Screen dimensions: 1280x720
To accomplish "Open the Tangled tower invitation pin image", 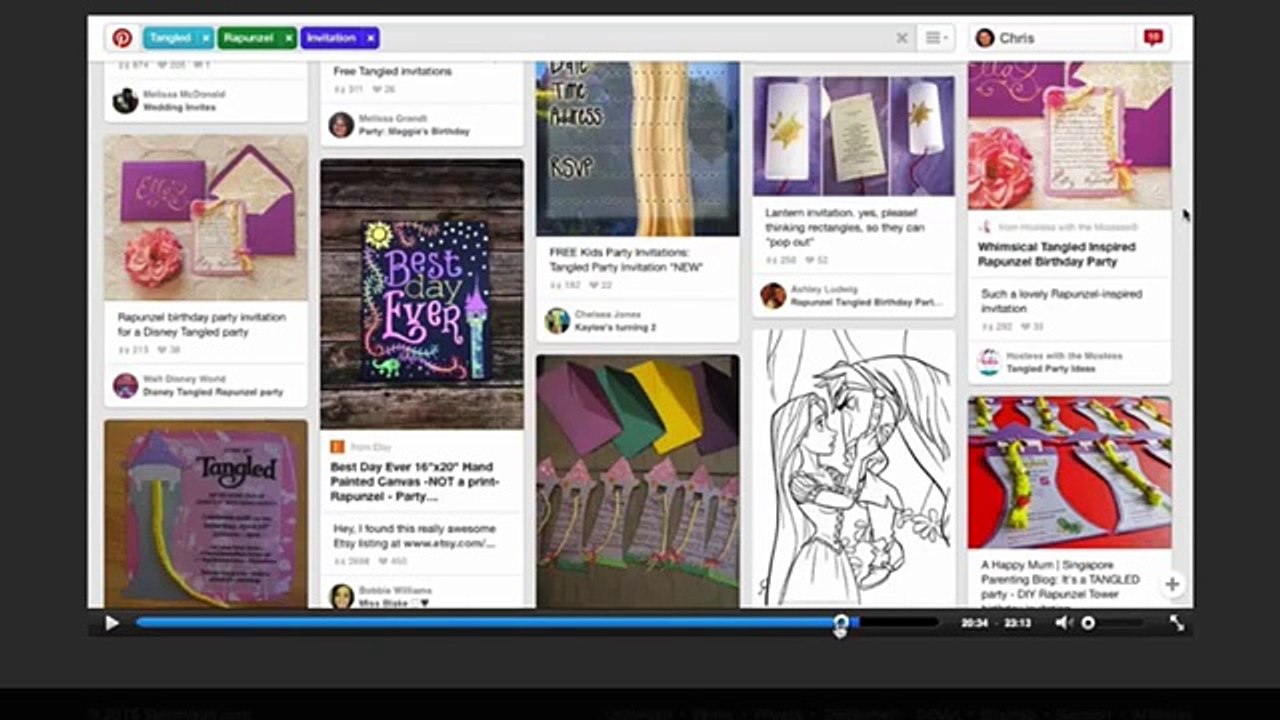I will pyautogui.click(x=206, y=514).
